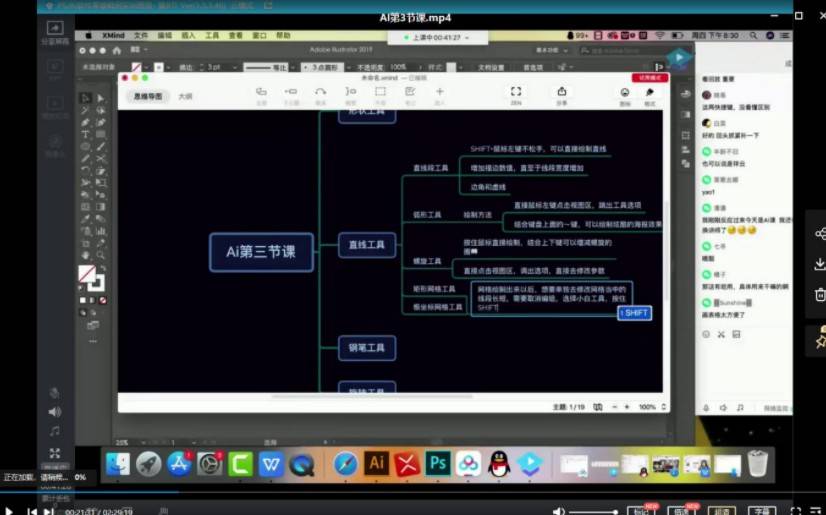The width and height of the screenshot is (826, 515).
Task: Click the emoji icon in chat panel
Action: [706, 334]
